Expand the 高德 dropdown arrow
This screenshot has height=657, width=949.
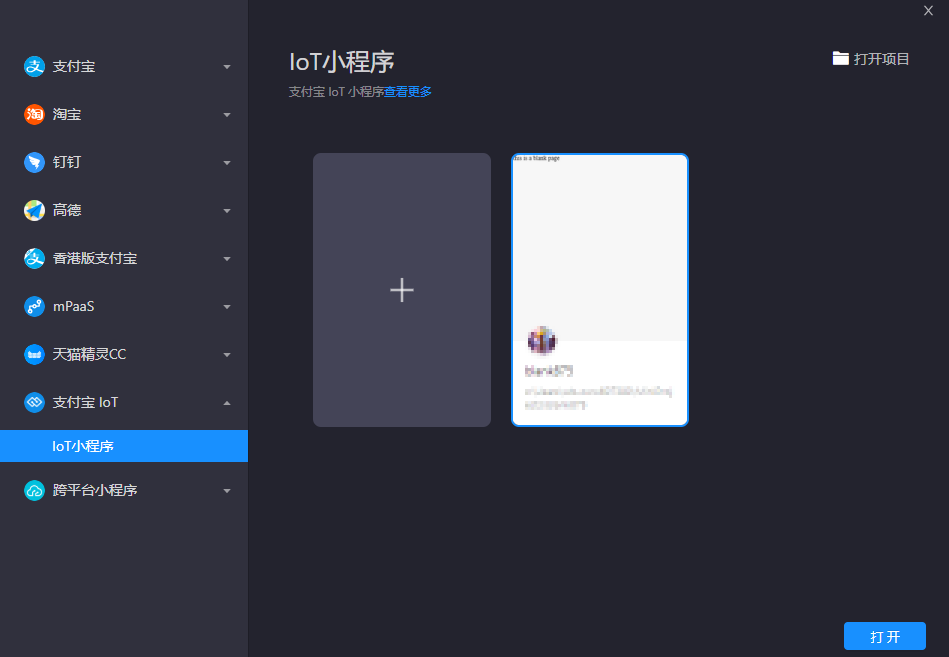coord(227,211)
